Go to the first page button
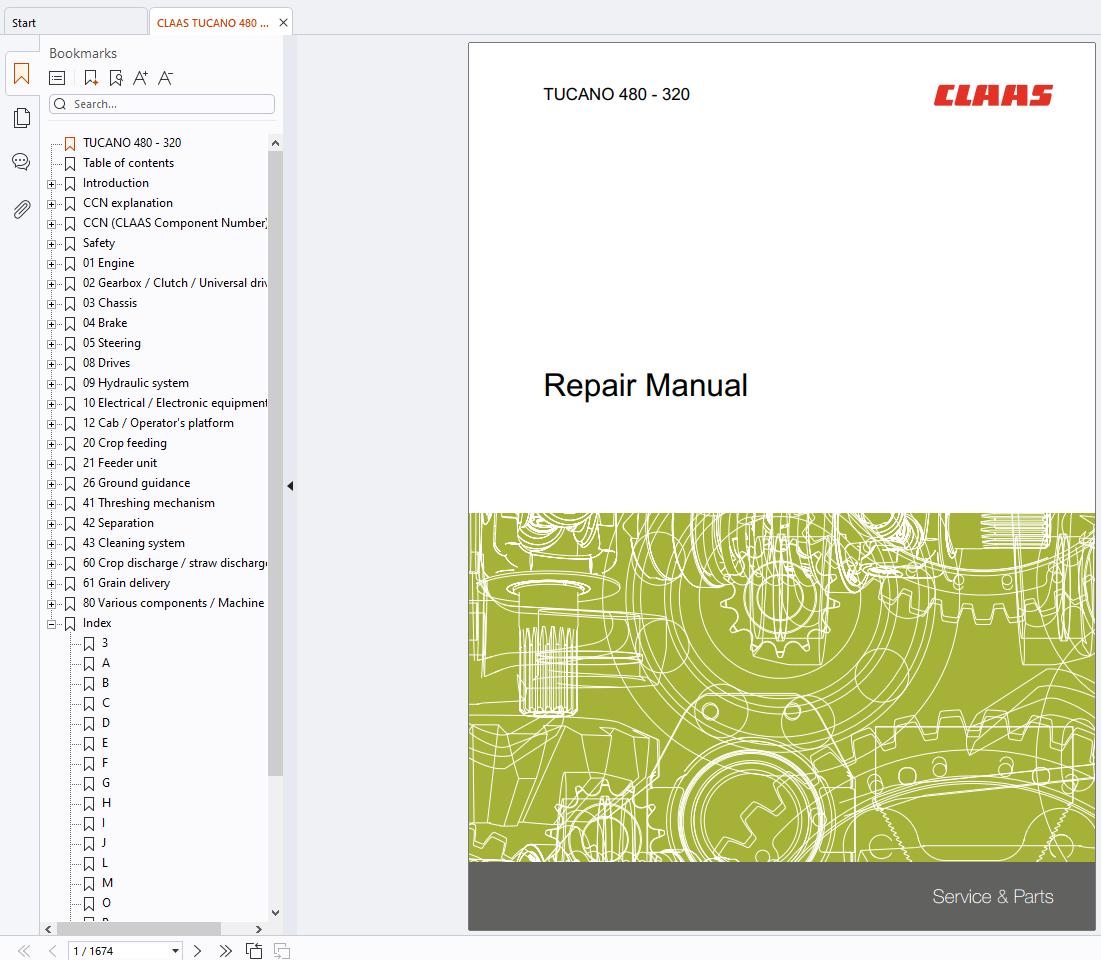The height and width of the screenshot is (960, 1101). click(24, 951)
